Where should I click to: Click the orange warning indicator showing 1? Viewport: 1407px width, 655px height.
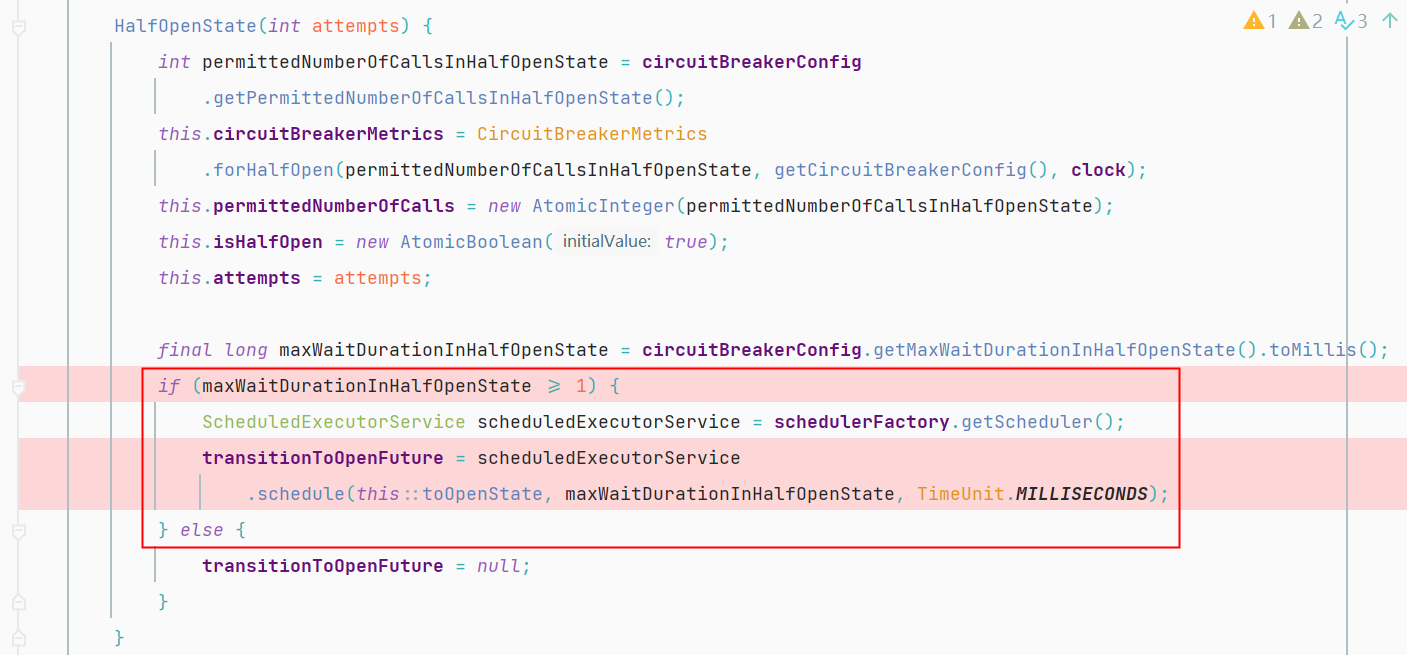point(1259,20)
